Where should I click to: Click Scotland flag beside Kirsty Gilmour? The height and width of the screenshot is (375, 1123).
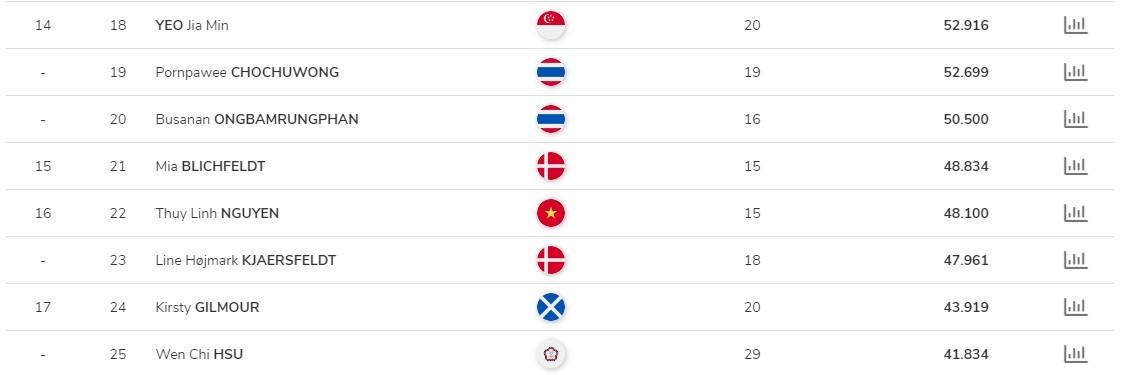[551, 307]
